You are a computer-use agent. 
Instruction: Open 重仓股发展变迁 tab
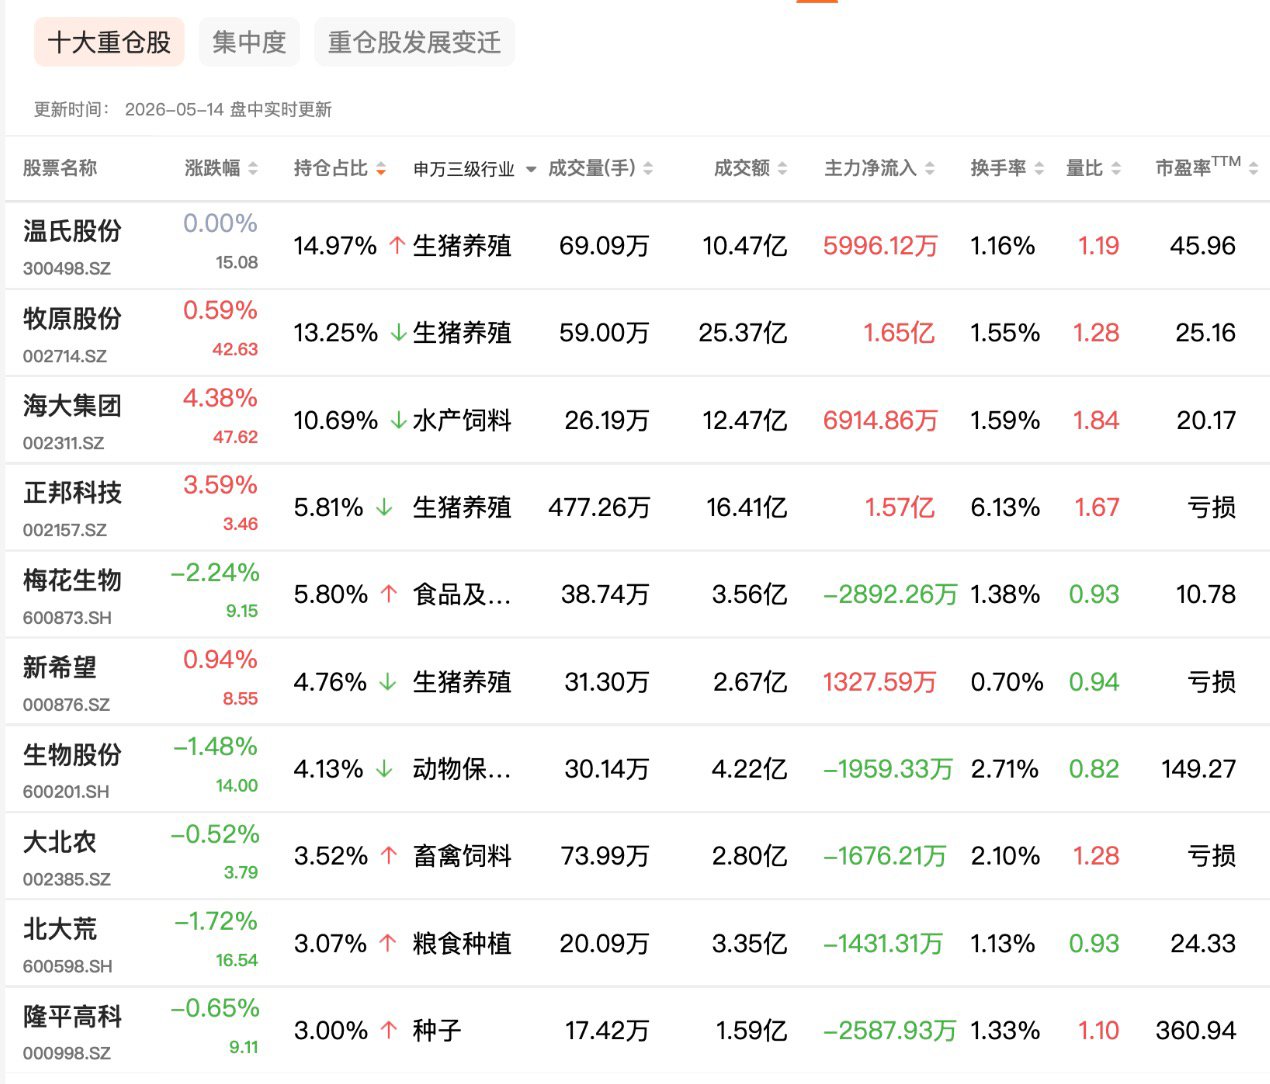point(414,42)
